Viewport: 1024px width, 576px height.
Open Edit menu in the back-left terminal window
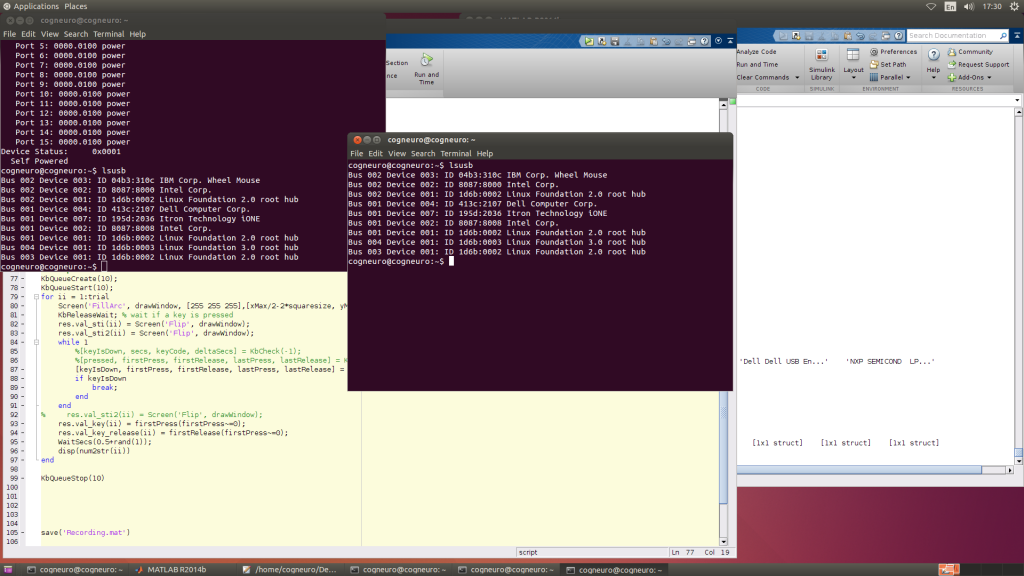click(28, 34)
